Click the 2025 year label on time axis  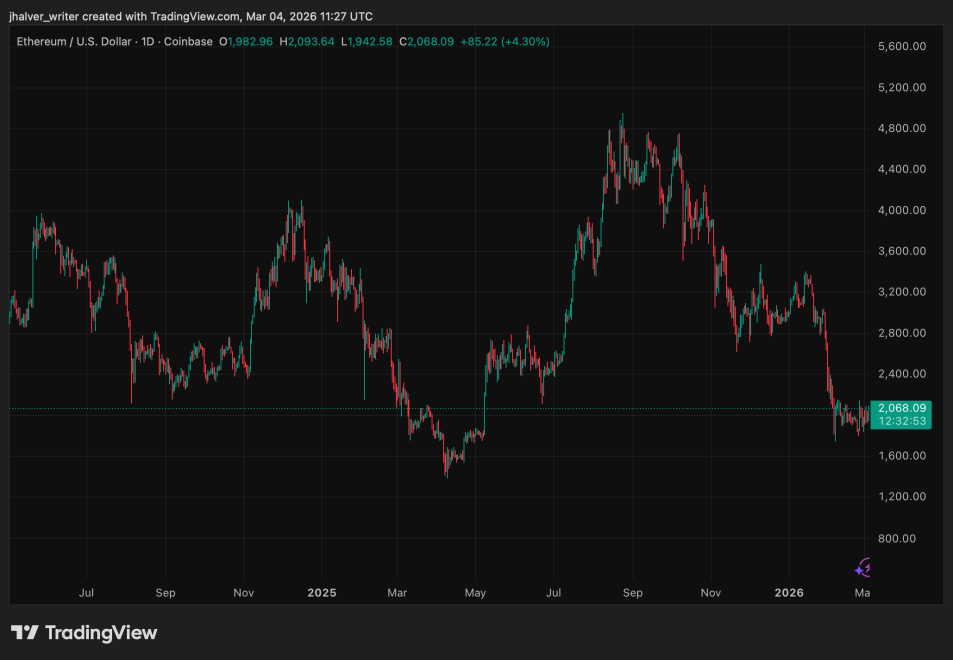tap(322, 592)
